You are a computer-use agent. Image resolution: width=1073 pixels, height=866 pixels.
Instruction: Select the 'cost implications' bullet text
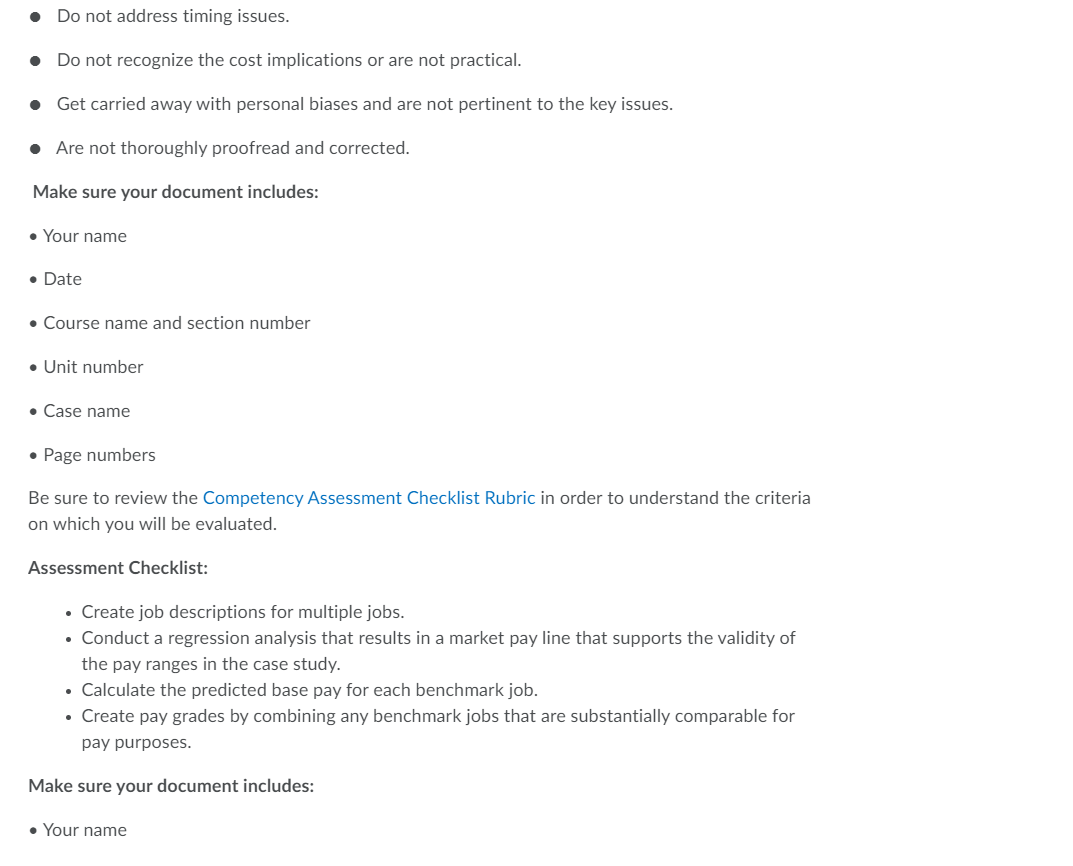click(x=288, y=60)
